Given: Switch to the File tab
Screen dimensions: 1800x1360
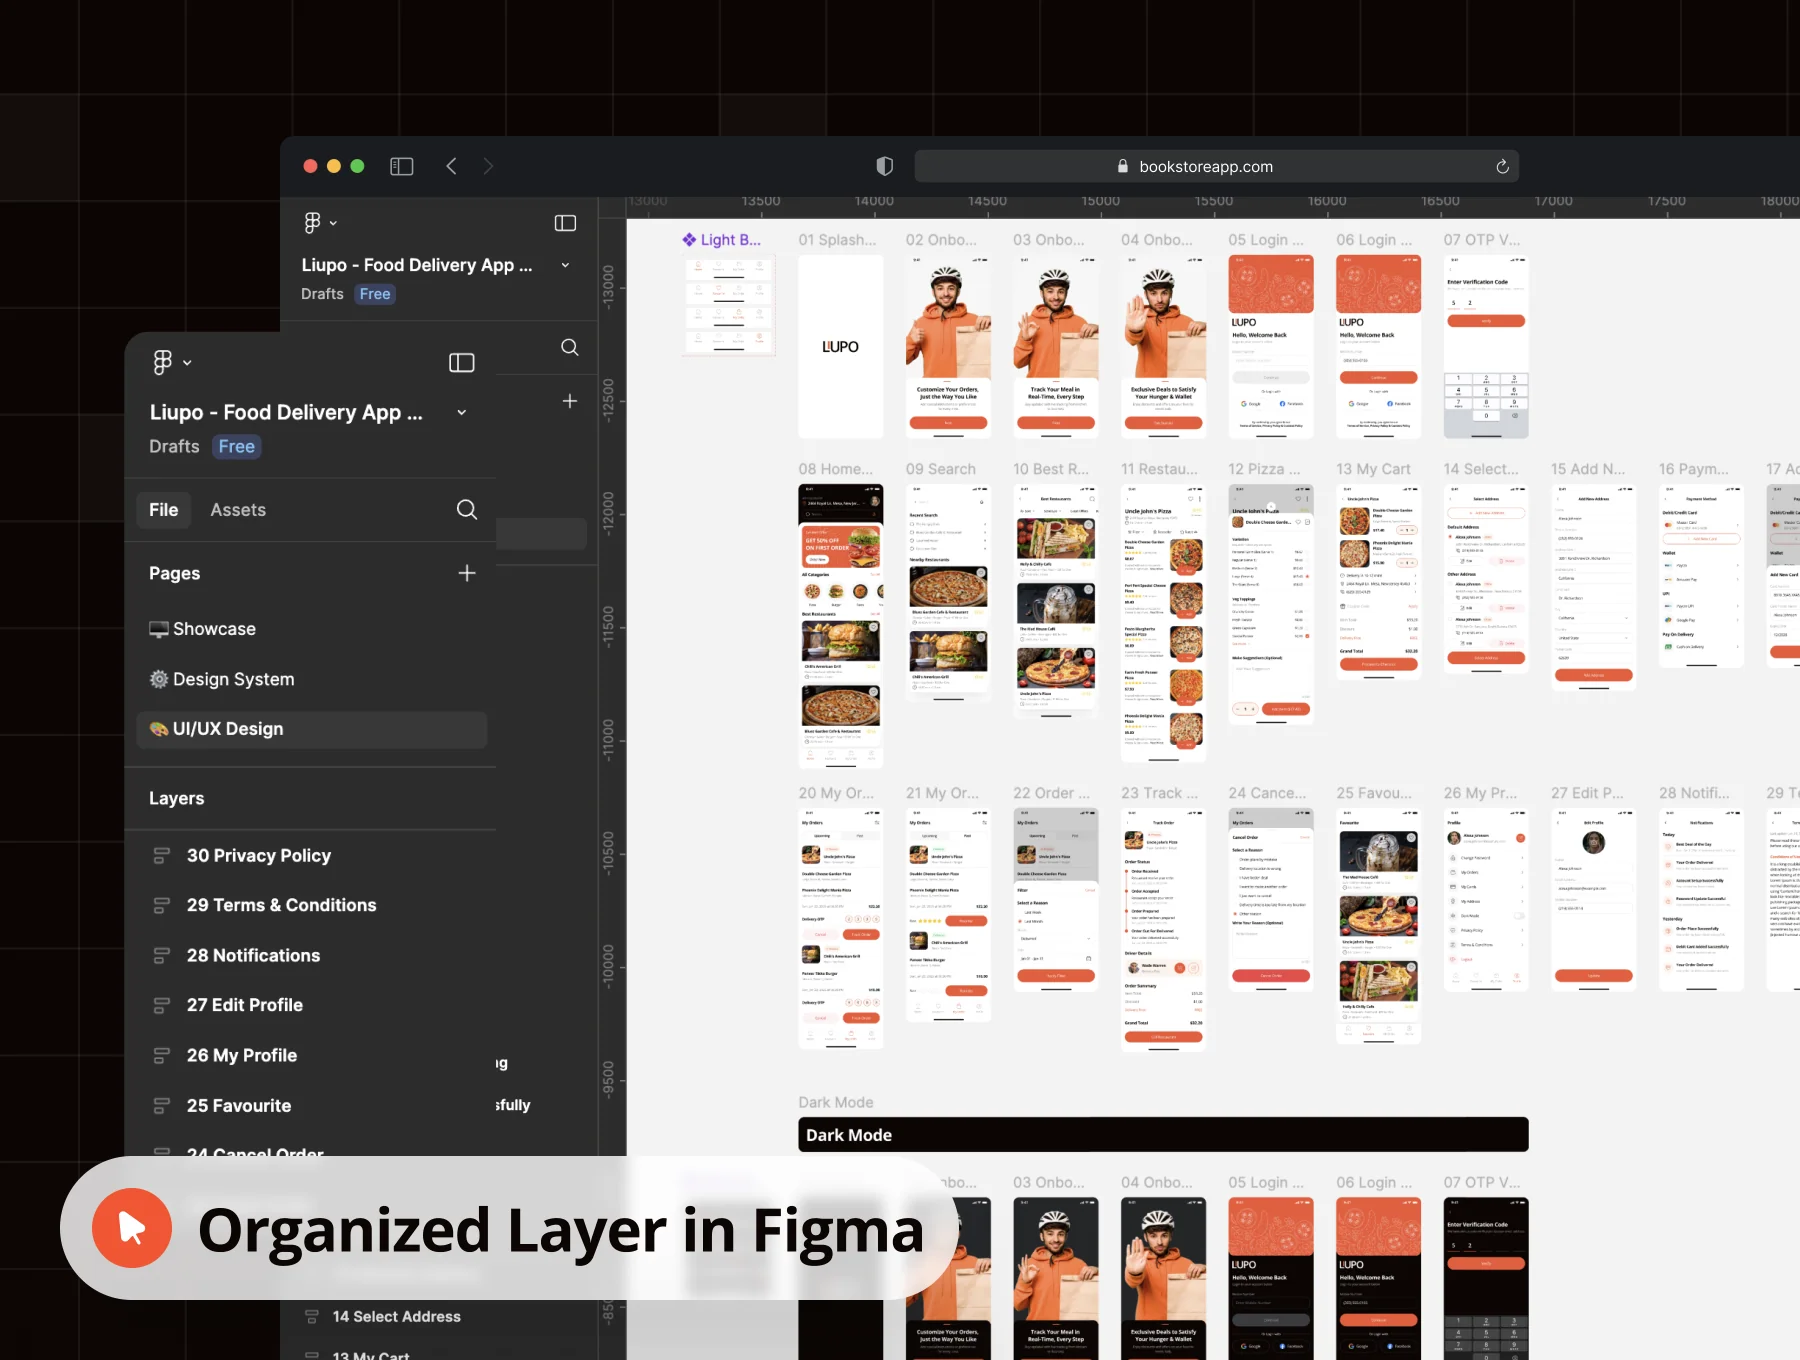Looking at the screenshot, I should [x=163, y=510].
